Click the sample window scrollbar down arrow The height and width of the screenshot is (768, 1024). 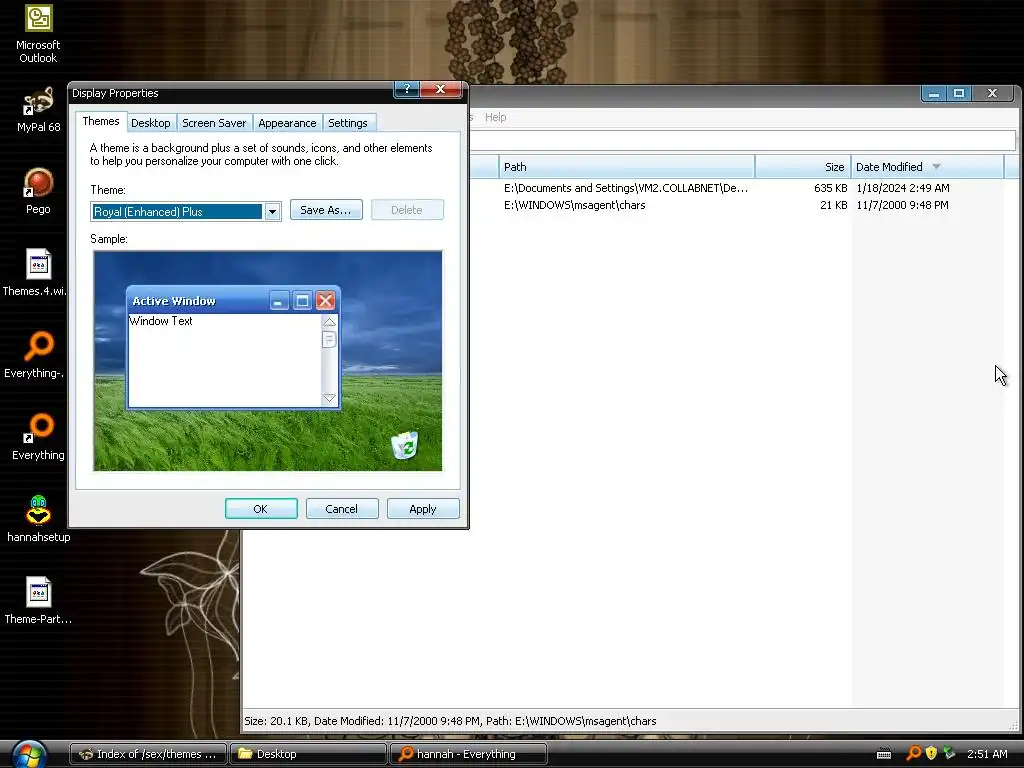tap(329, 397)
